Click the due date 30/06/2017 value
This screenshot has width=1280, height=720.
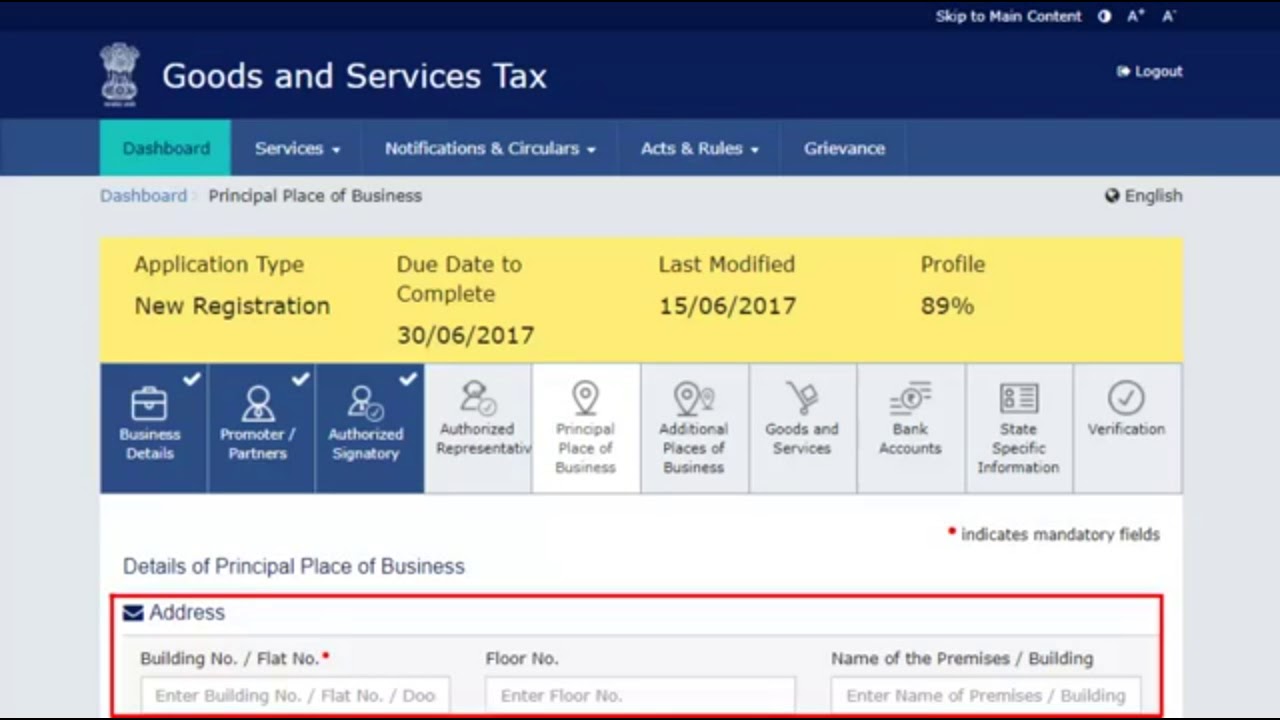[465, 335]
